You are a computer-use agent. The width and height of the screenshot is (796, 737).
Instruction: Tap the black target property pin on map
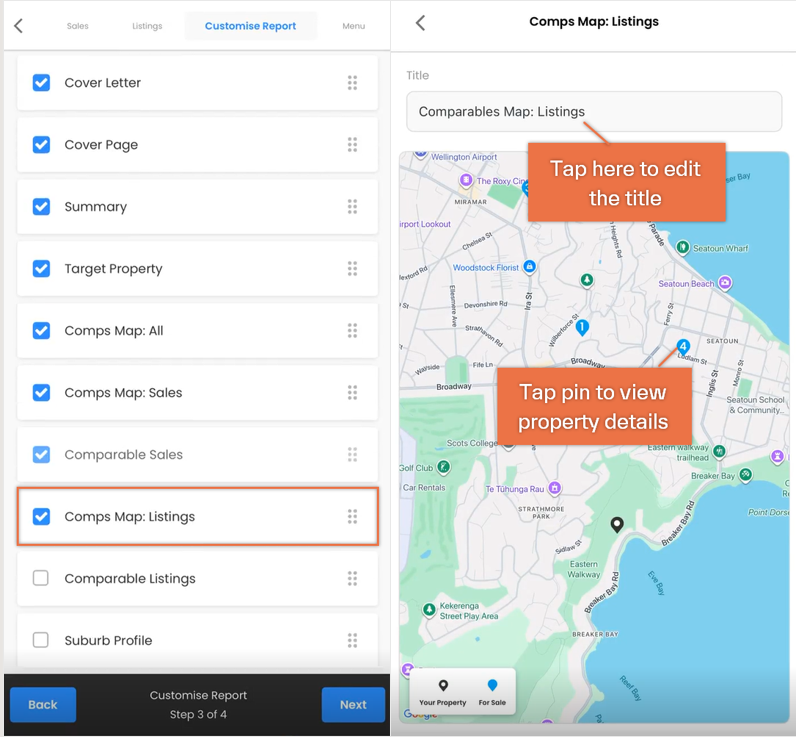(x=617, y=524)
